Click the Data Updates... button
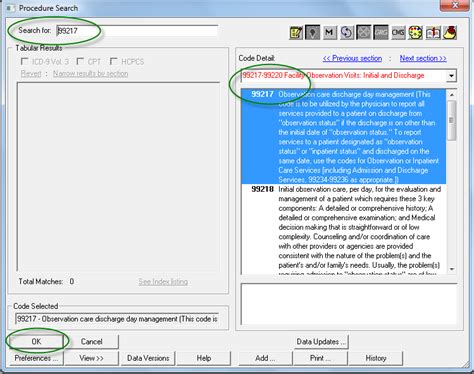474x374 pixels. 321,342
